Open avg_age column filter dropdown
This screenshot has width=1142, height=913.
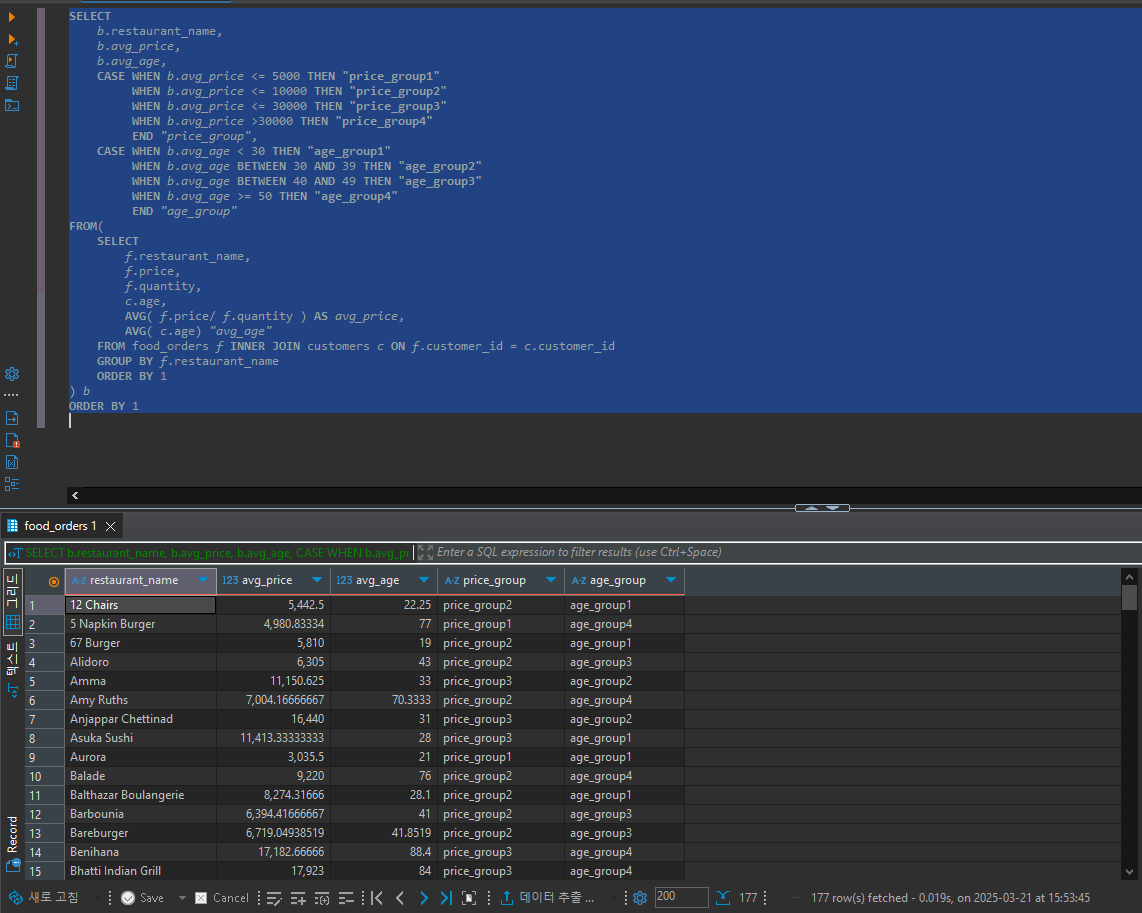click(424, 580)
